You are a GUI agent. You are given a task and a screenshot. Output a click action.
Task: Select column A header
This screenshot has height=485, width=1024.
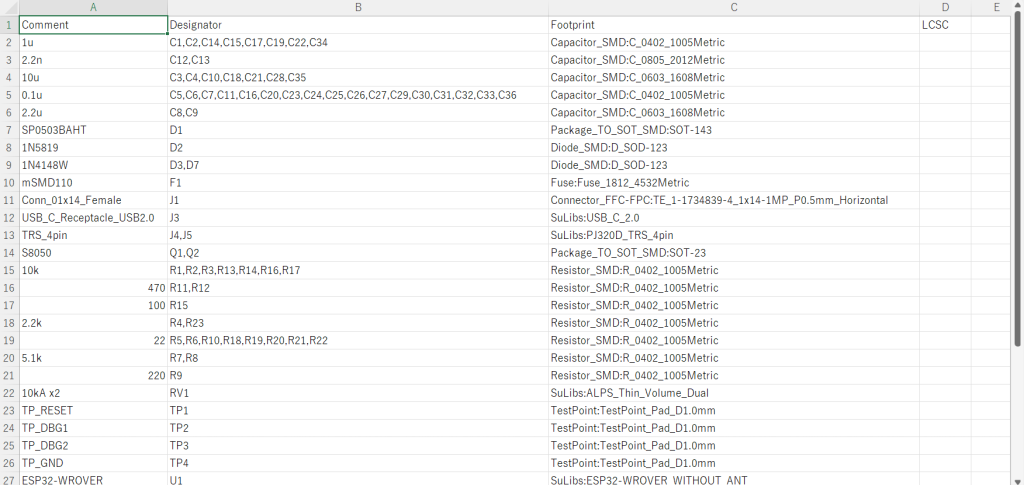pyautogui.click(x=93, y=7)
